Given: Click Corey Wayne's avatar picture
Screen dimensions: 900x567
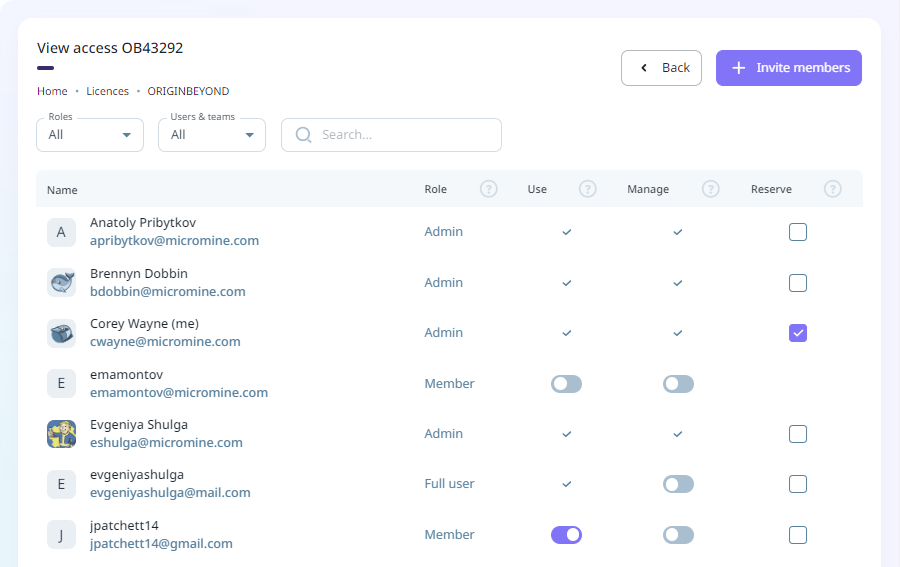Looking at the screenshot, I should [61, 333].
